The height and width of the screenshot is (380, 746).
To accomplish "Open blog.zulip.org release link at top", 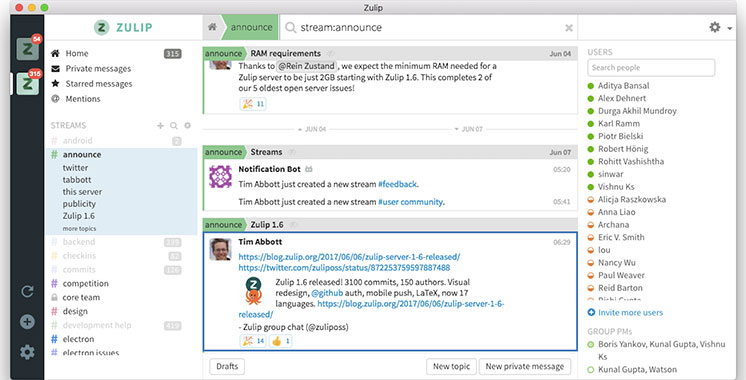I will click(x=349, y=257).
